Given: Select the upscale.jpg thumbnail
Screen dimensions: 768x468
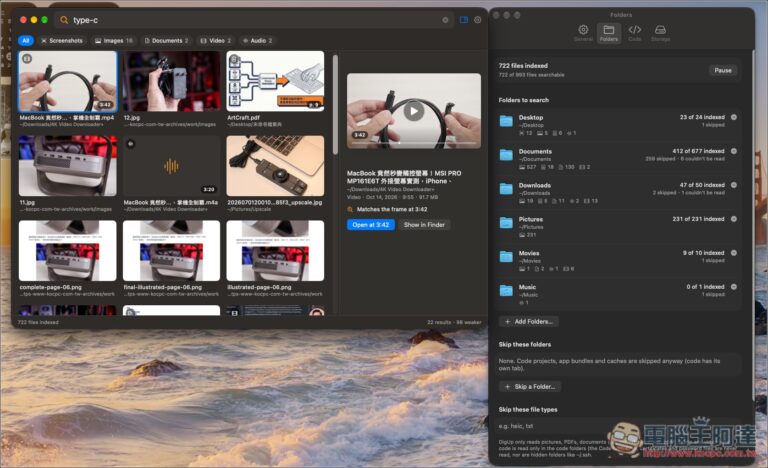Looking at the screenshot, I should tap(275, 166).
